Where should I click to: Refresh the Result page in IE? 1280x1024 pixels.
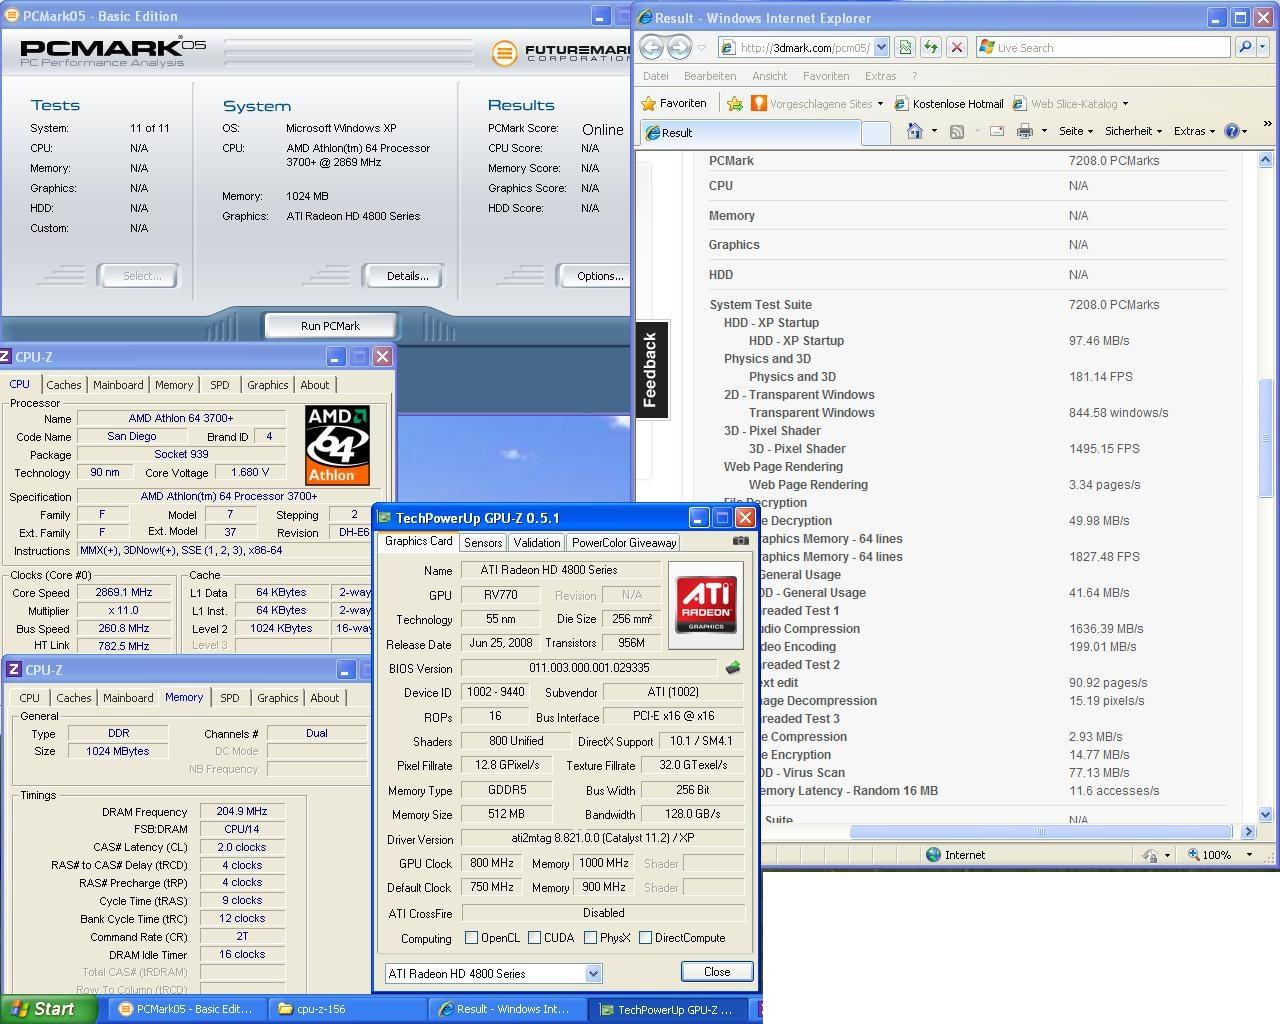pyautogui.click(x=931, y=47)
